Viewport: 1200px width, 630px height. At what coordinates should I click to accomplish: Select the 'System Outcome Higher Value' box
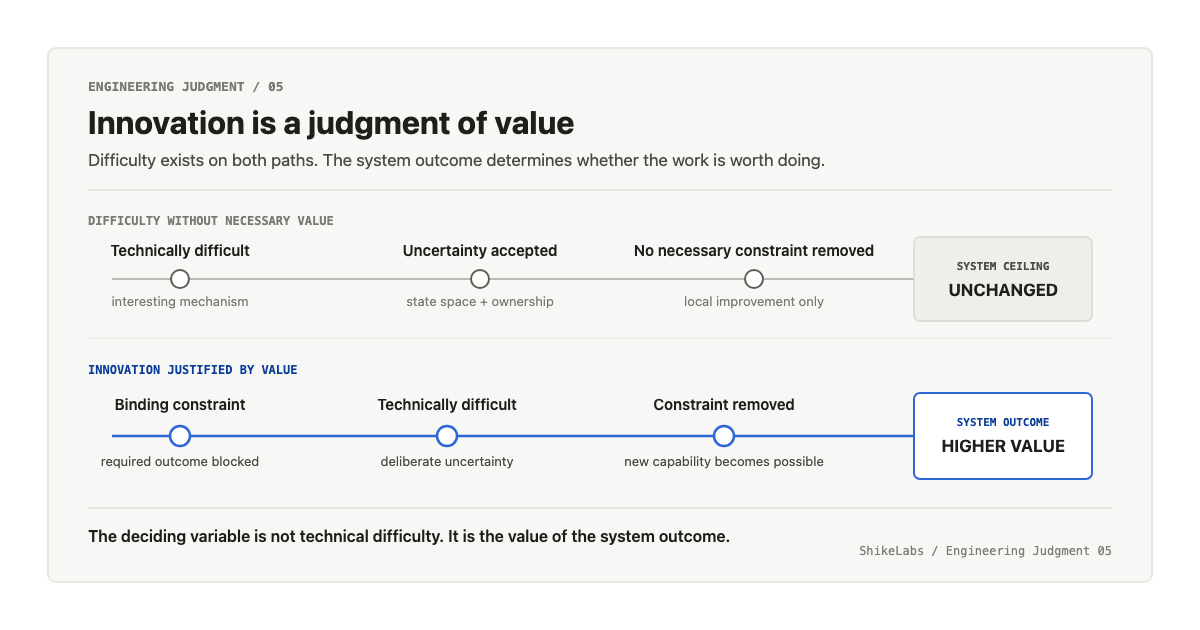(x=1003, y=436)
